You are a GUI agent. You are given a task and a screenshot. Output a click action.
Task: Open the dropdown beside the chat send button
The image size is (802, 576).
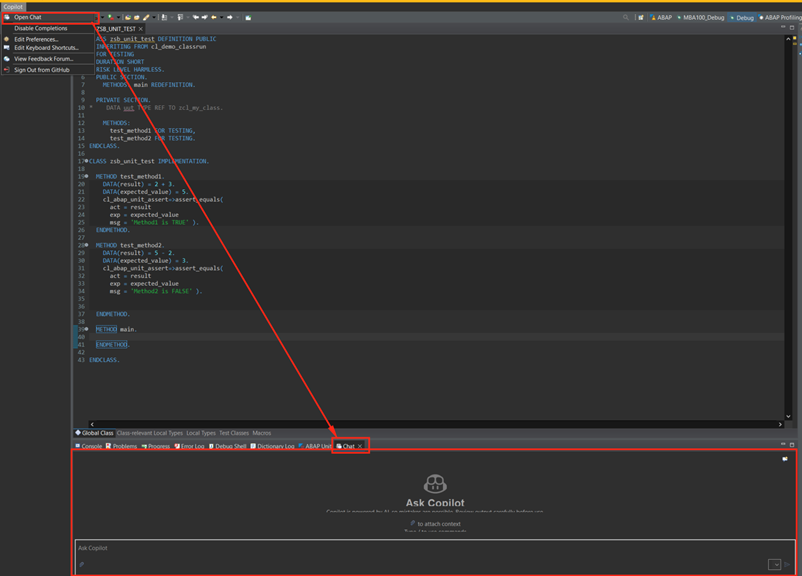pyautogui.click(x=774, y=564)
